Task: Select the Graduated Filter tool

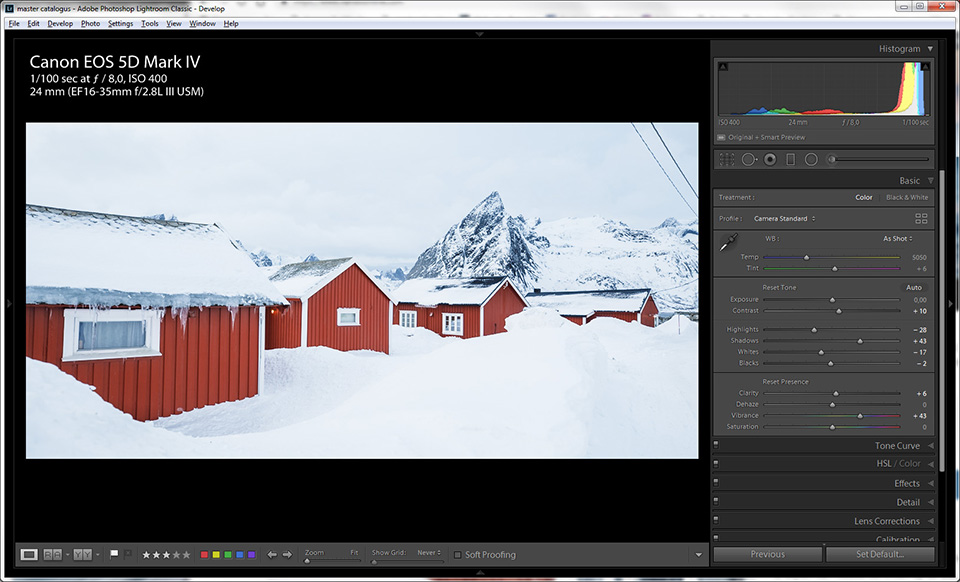Action: (790, 160)
